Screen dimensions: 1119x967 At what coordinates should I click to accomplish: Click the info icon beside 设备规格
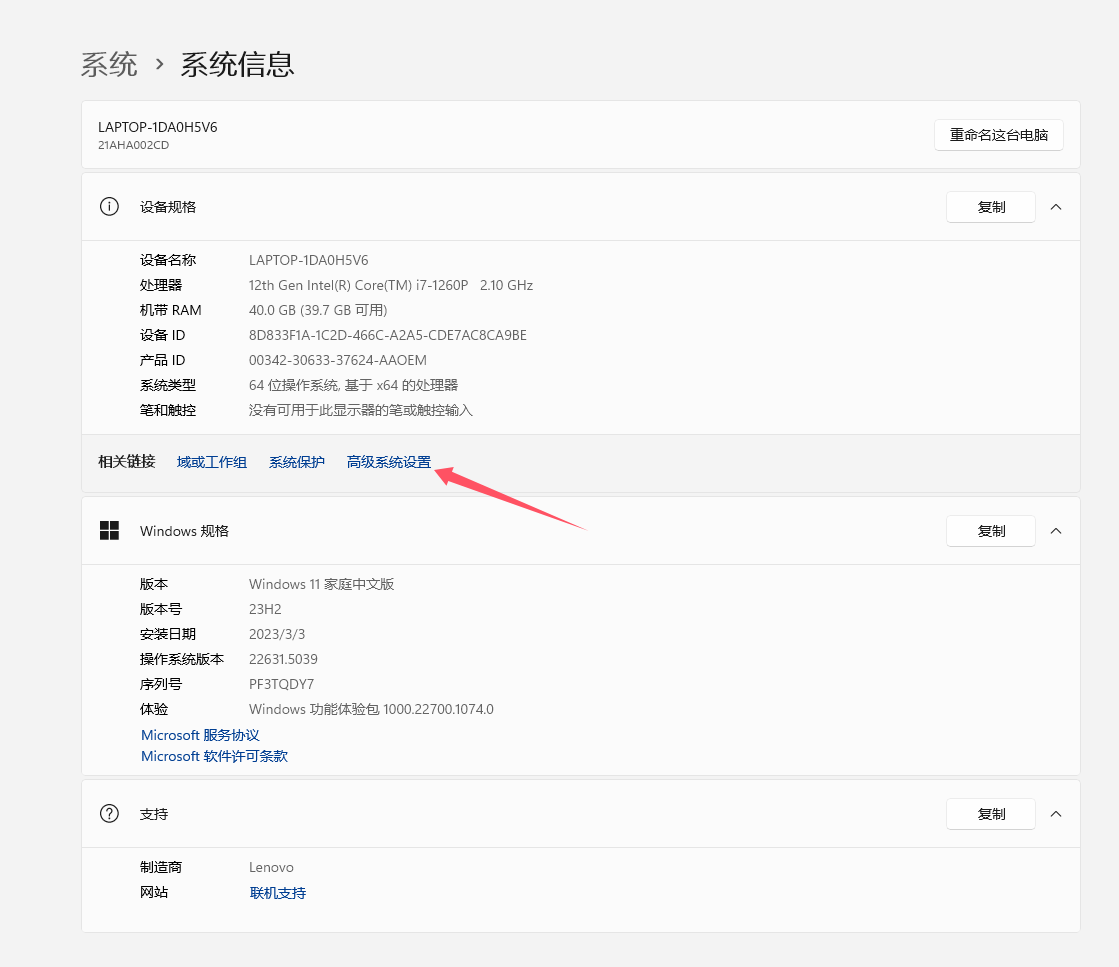click(x=109, y=207)
